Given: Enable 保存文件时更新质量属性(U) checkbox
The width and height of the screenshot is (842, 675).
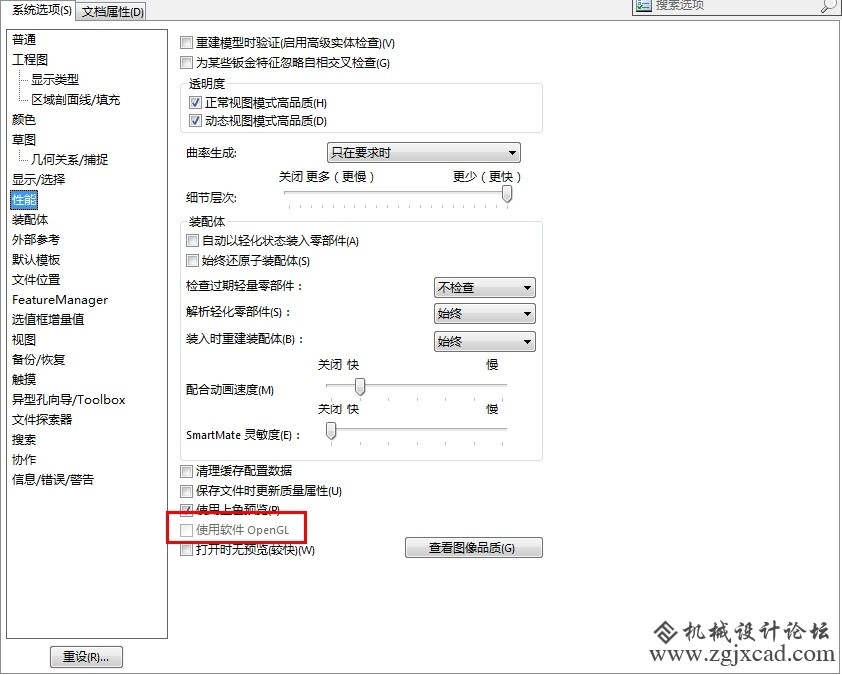Looking at the screenshot, I should pos(186,491).
